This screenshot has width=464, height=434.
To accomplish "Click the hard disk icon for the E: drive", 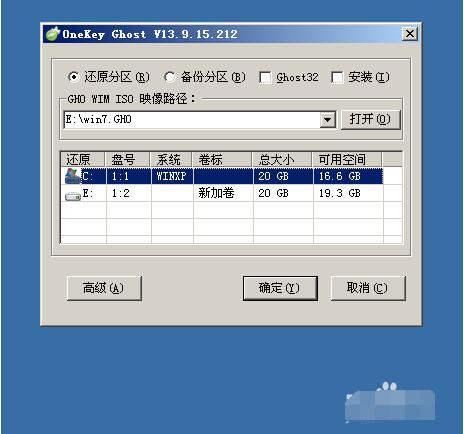I will [73, 196].
